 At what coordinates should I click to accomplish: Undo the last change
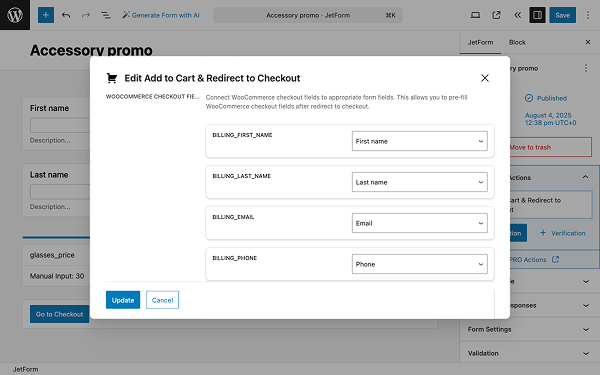(x=66, y=15)
